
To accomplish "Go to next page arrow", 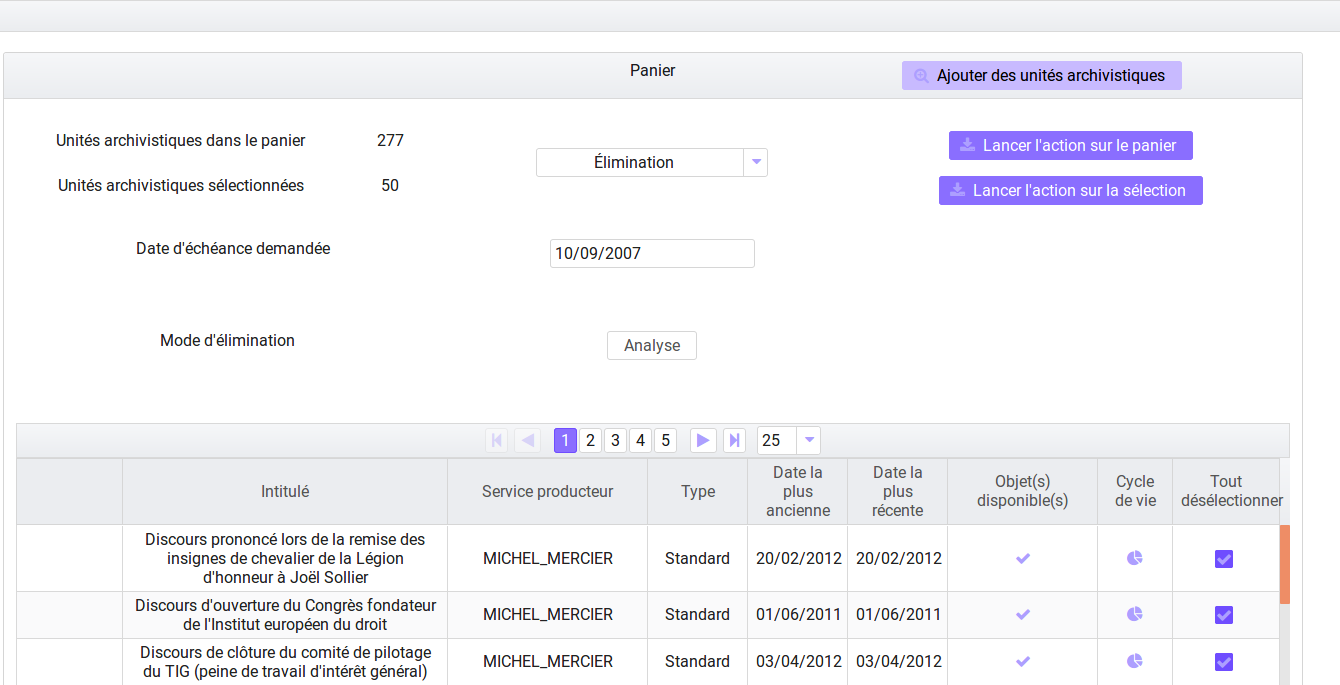I will (x=703, y=440).
